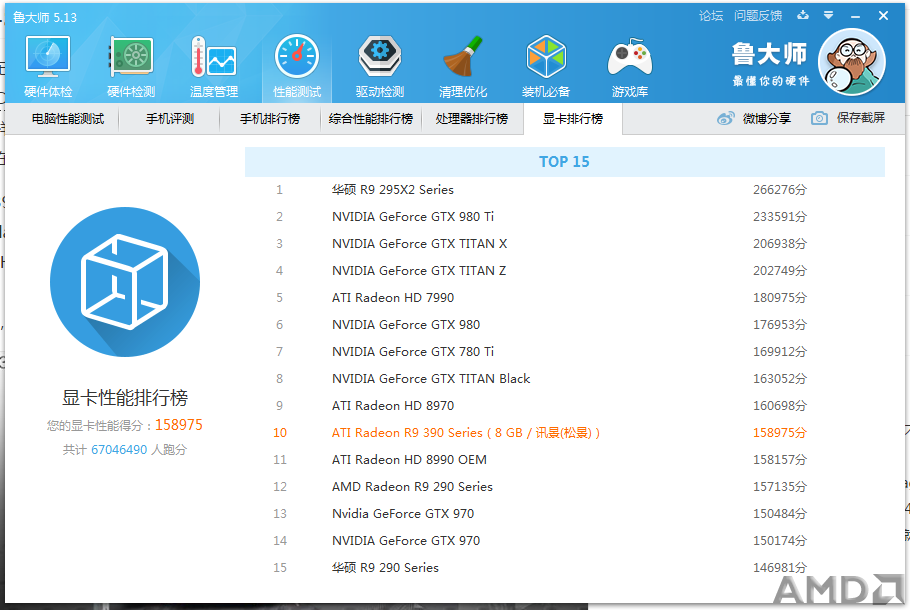910x610 pixels.
Task: Open the 问题反馈 feedback link
Action: click(x=758, y=16)
